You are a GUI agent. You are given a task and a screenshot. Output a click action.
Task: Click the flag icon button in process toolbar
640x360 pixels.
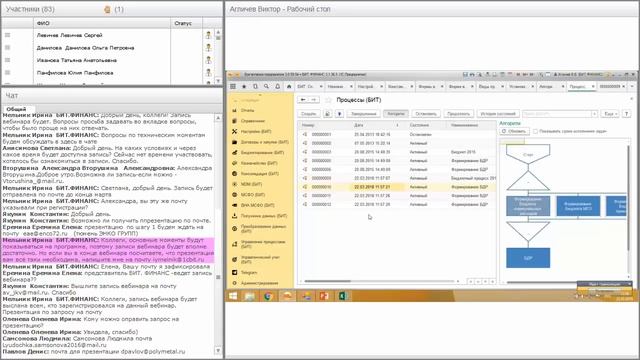click(x=339, y=114)
